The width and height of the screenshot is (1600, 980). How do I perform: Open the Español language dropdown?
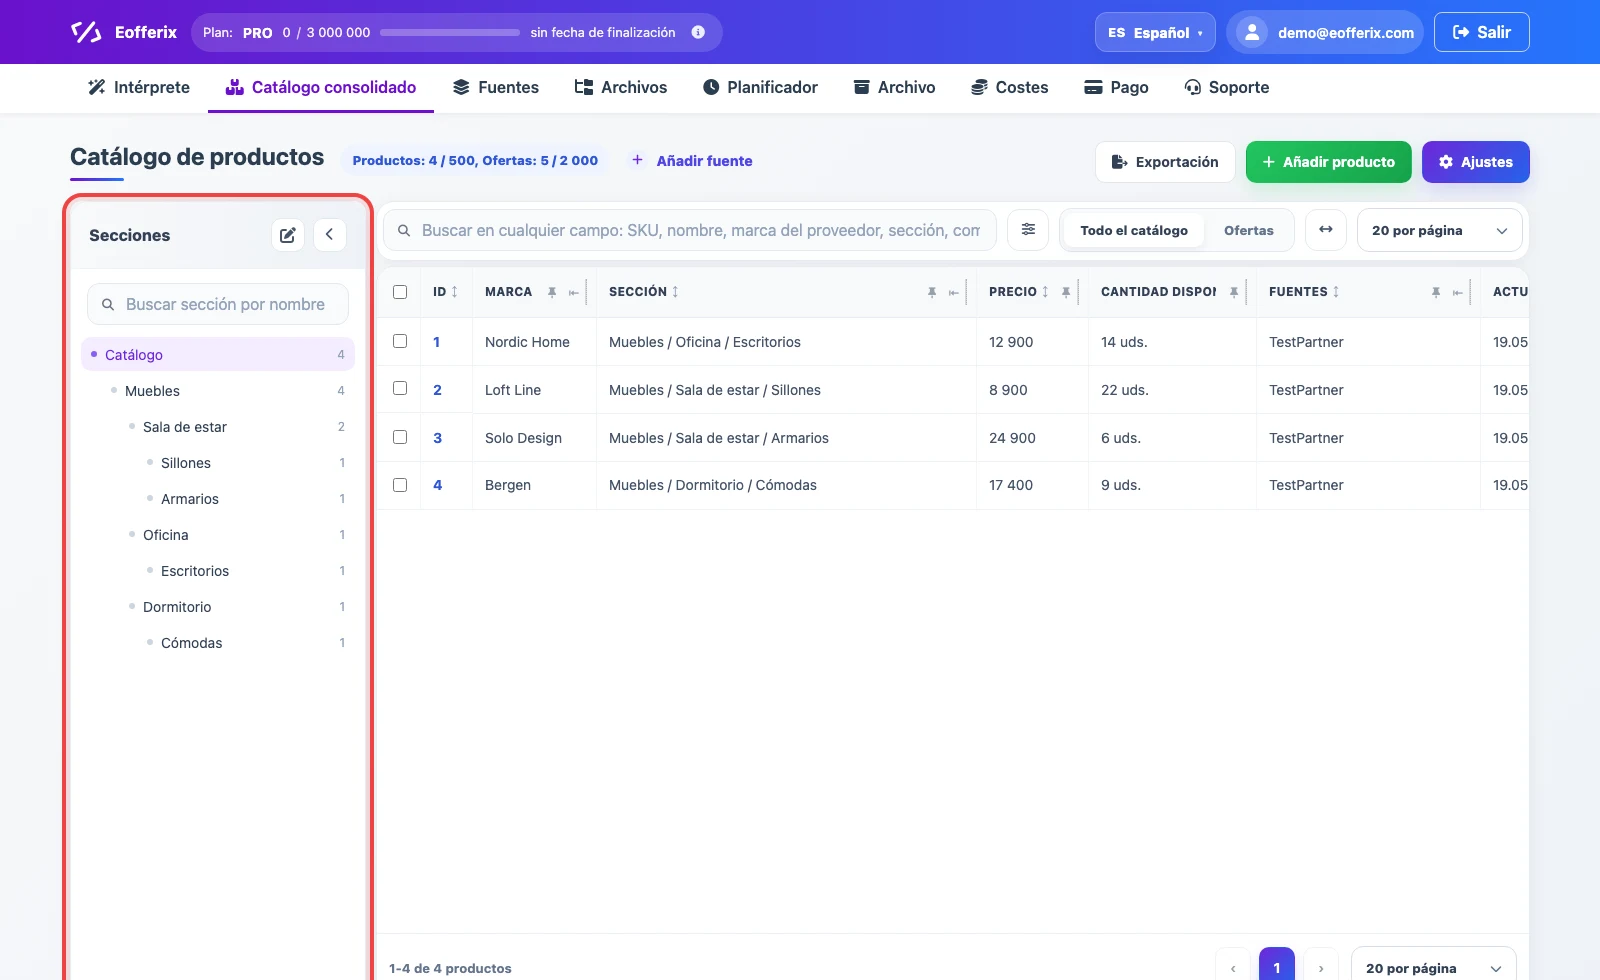tap(1155, 32)
